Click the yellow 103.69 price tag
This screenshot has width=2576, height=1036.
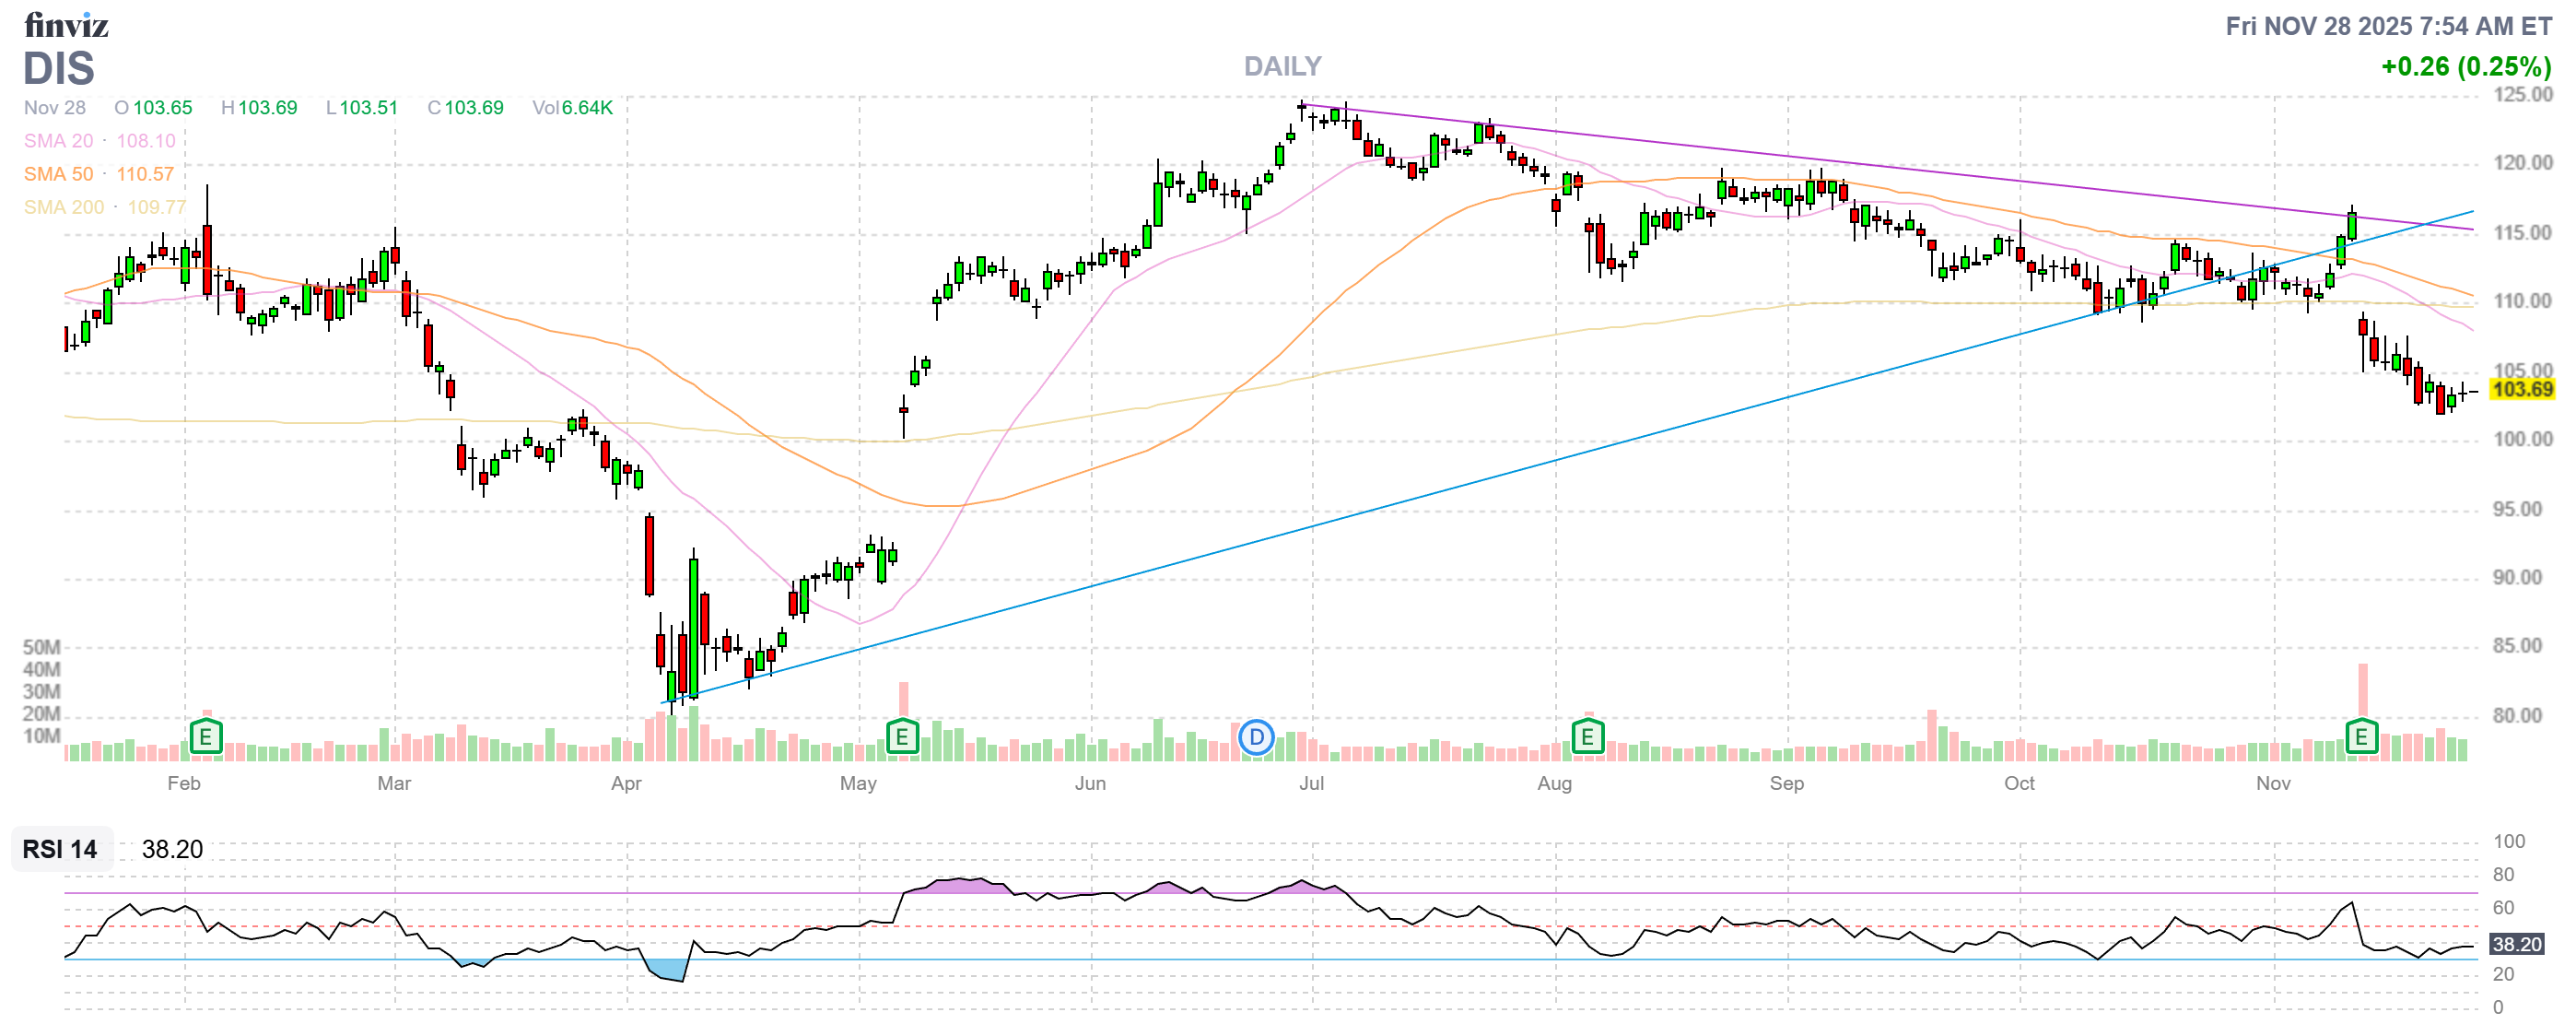click(2522, 389)
